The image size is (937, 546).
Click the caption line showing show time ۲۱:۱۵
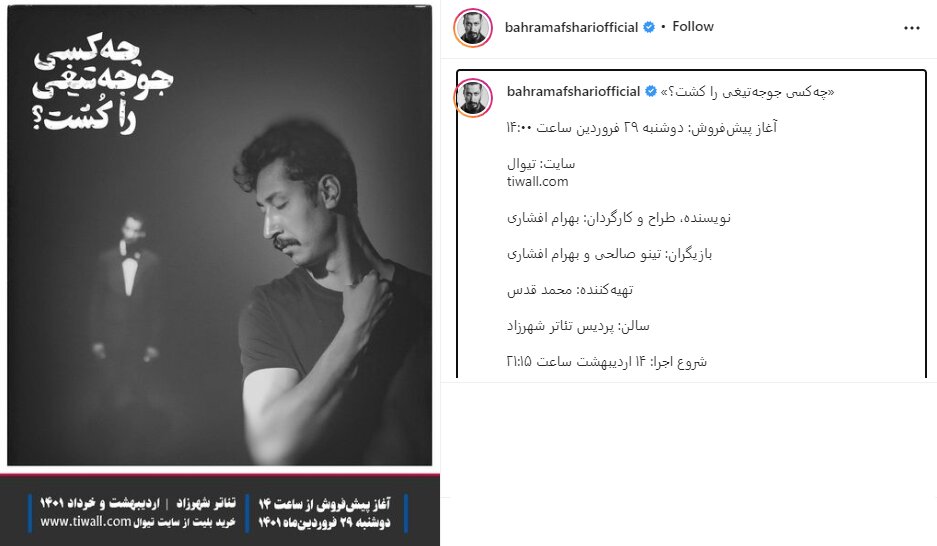606,361
